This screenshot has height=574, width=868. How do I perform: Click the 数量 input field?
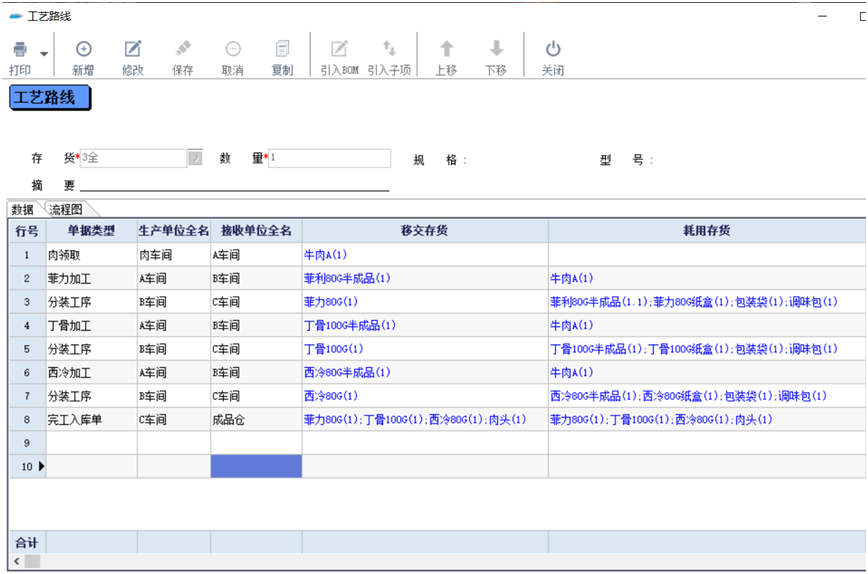click(x=329, y=158)
